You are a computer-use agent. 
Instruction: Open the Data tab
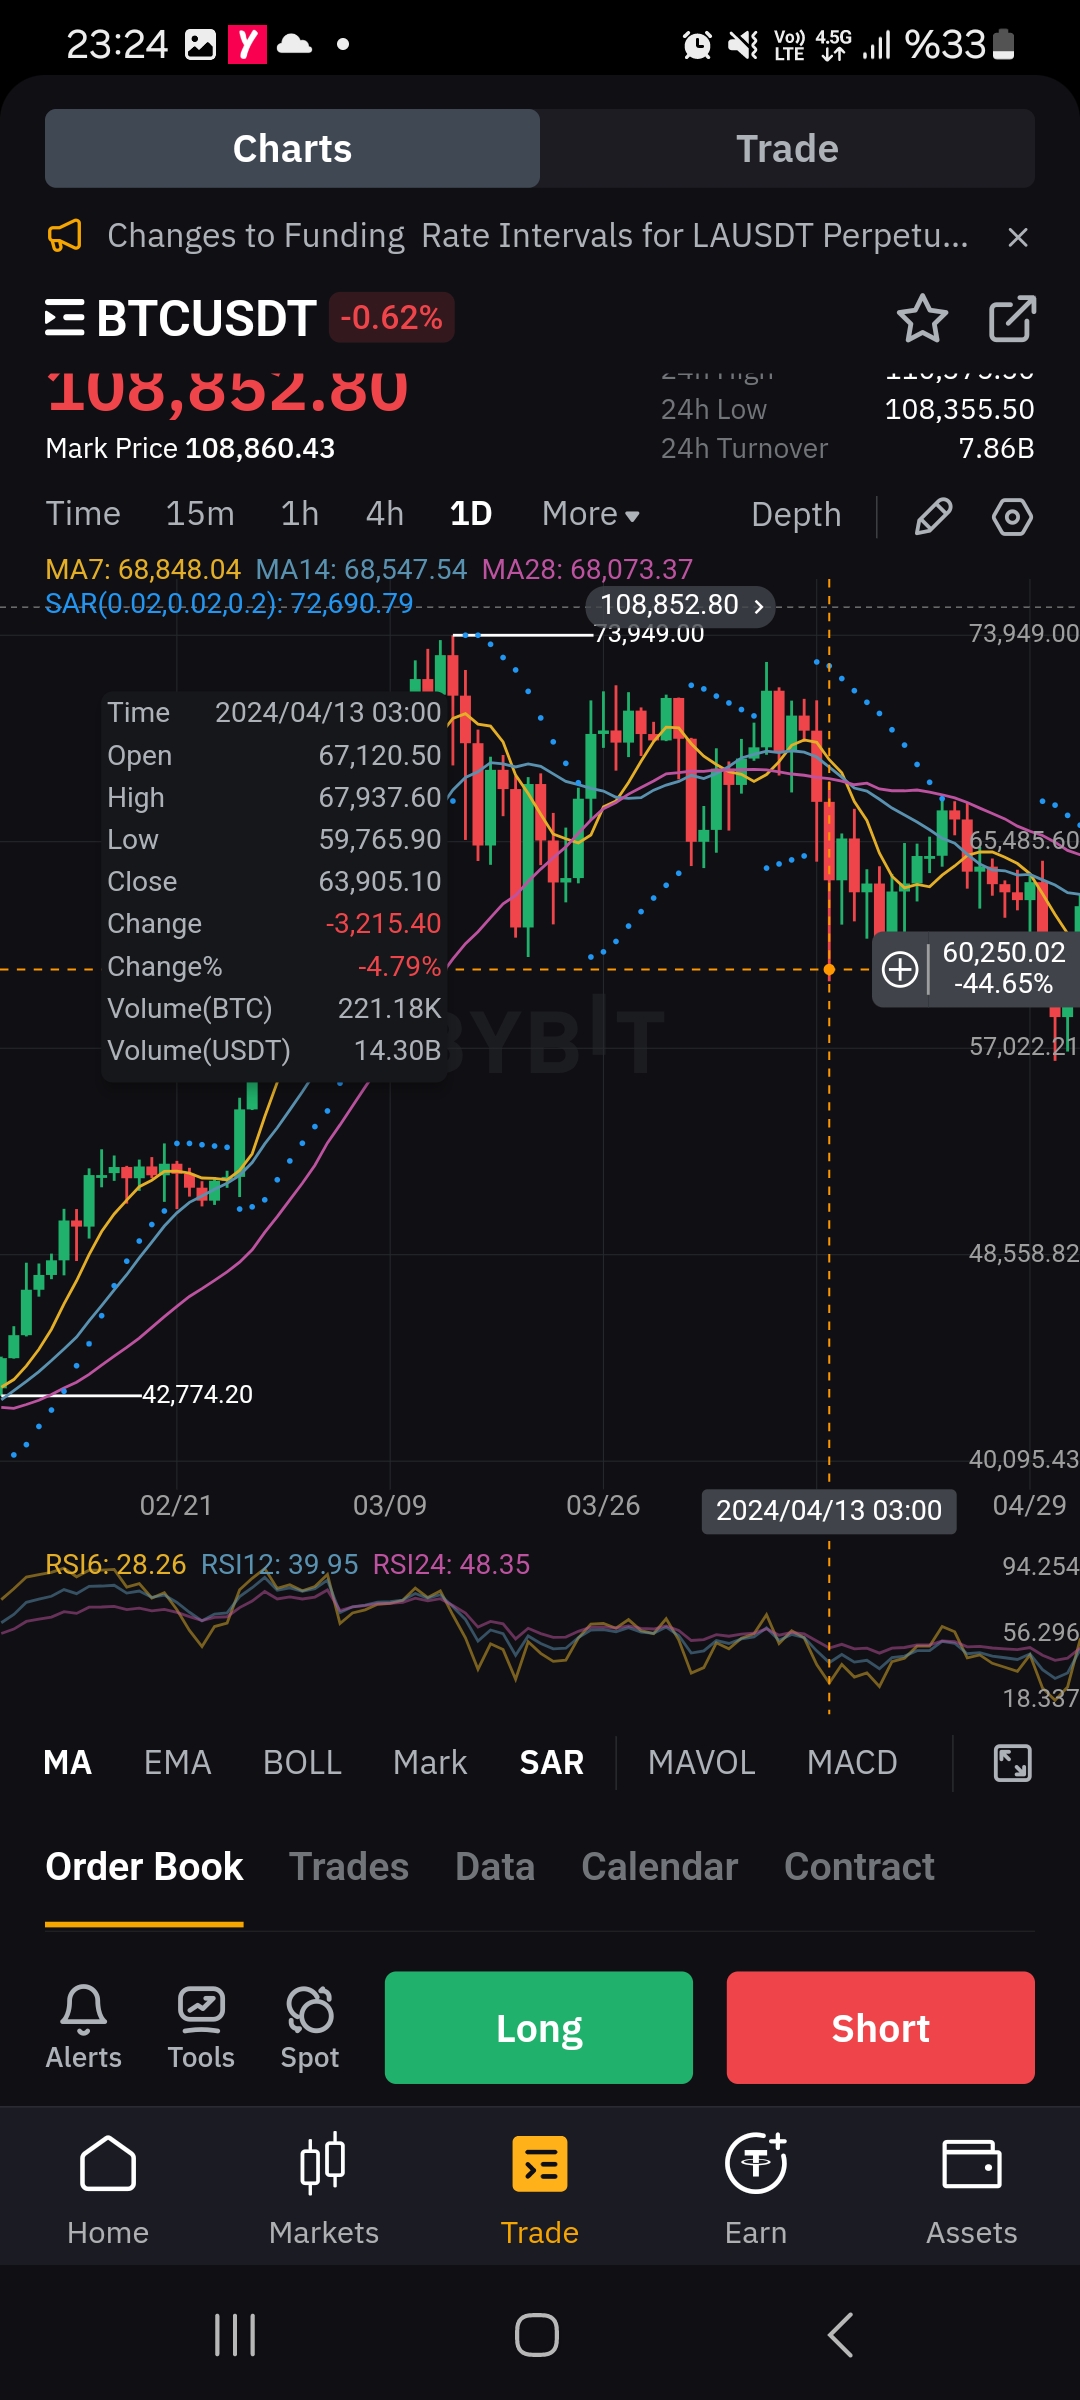[495, 1867]
